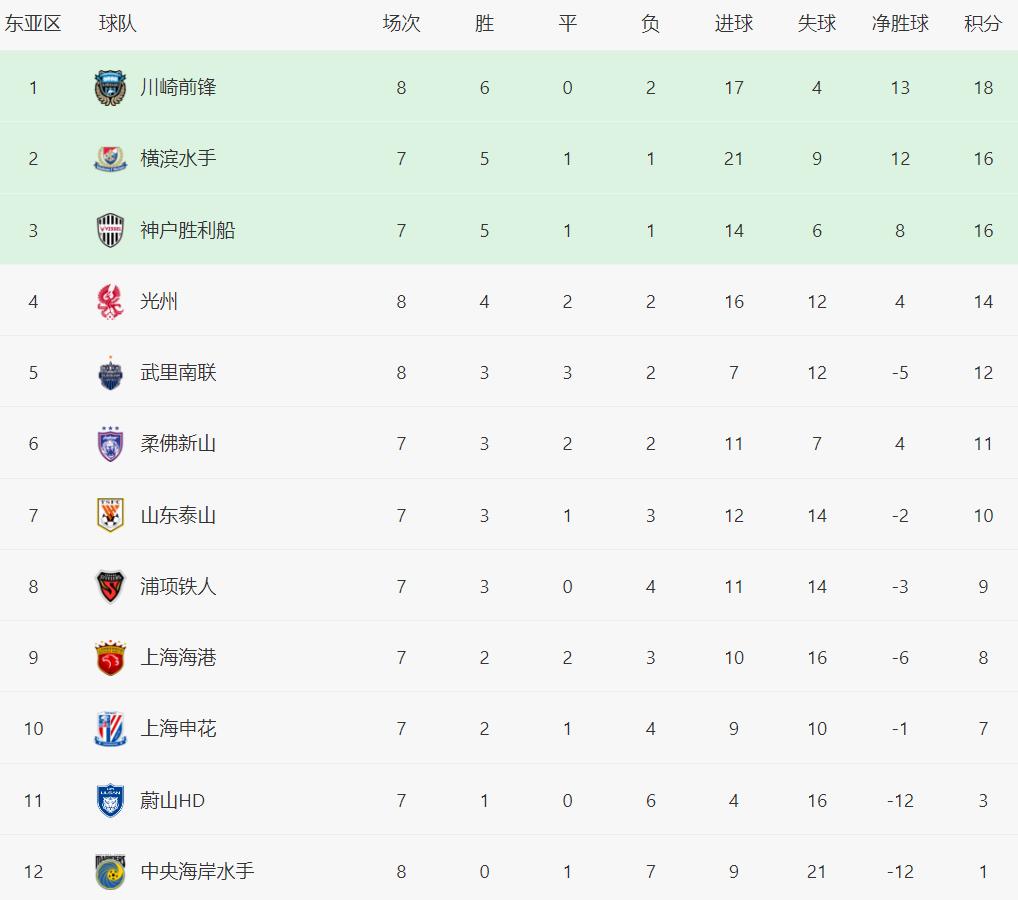1018x900 pixels.
Task: Open the 川崎前锋 team name link
Action: (x=178, y=88)
